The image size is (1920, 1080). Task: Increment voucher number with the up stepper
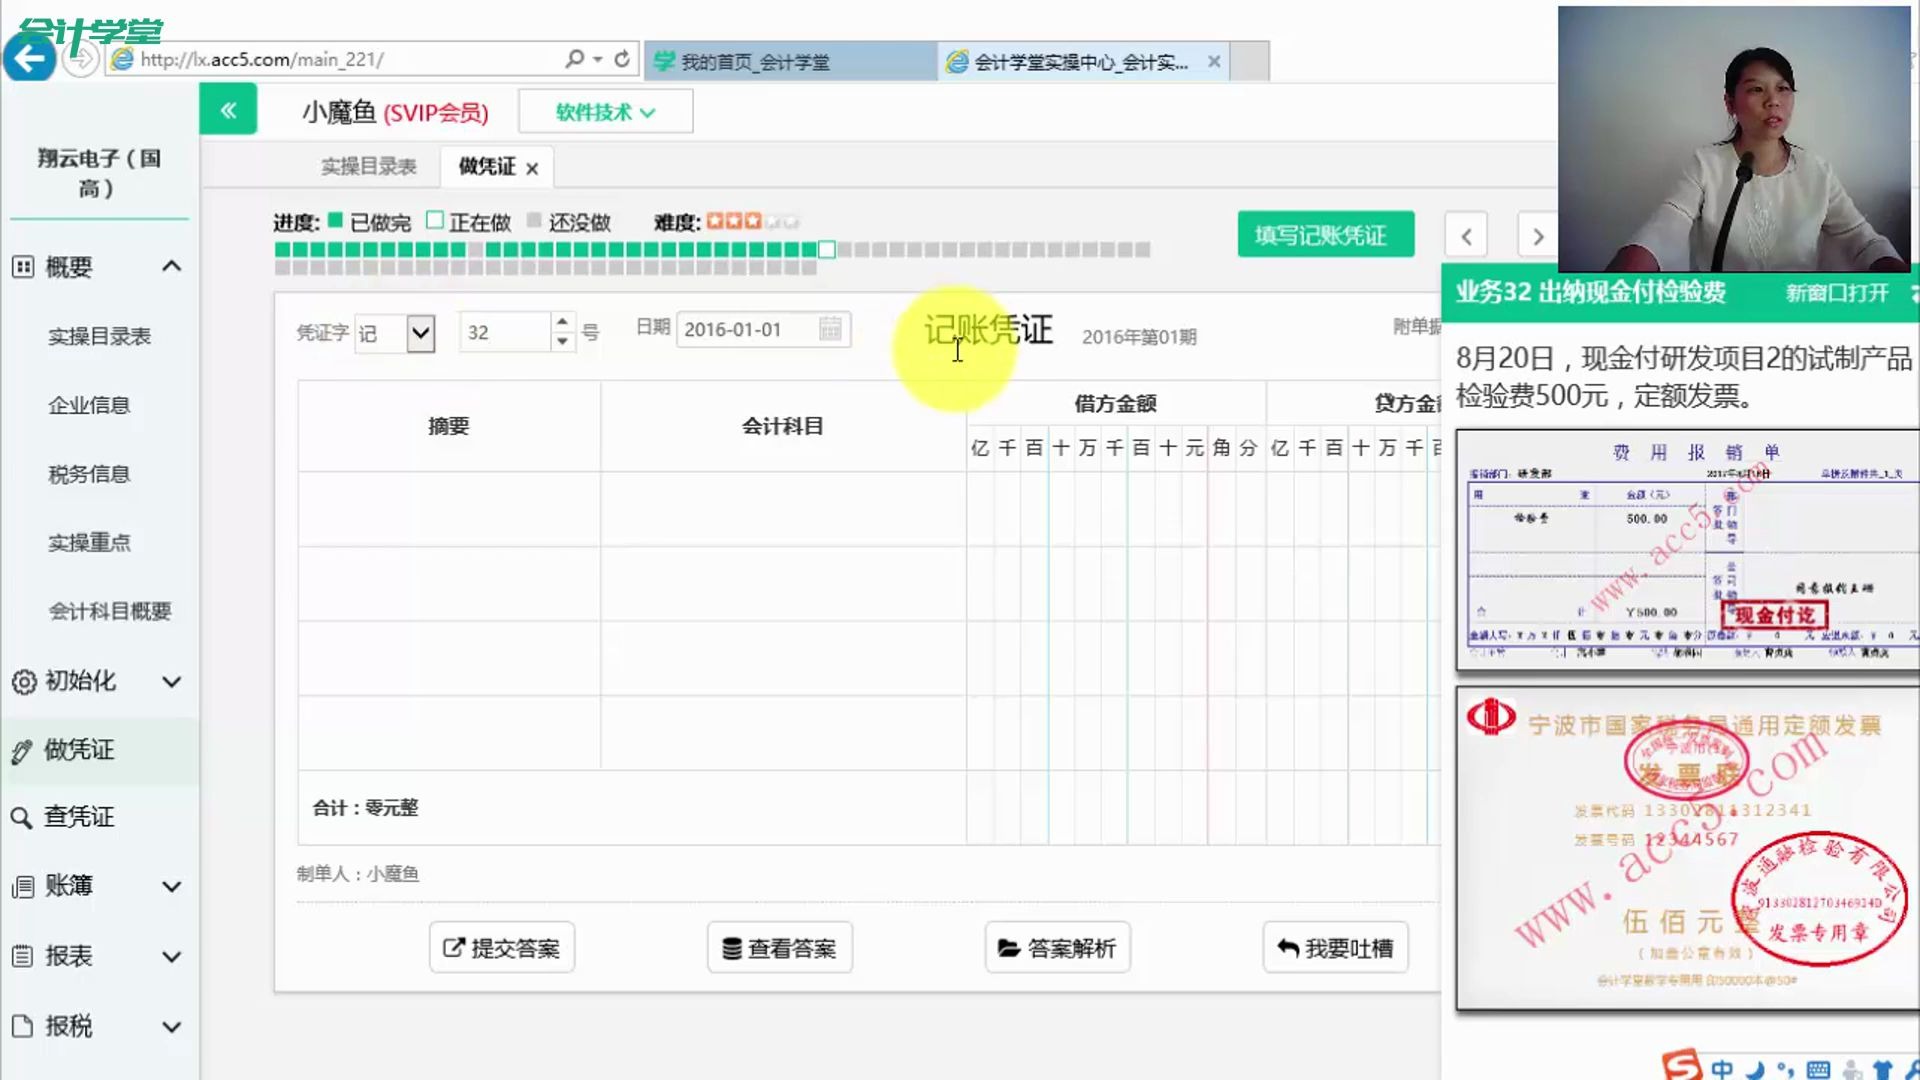[x=562, y=324]
